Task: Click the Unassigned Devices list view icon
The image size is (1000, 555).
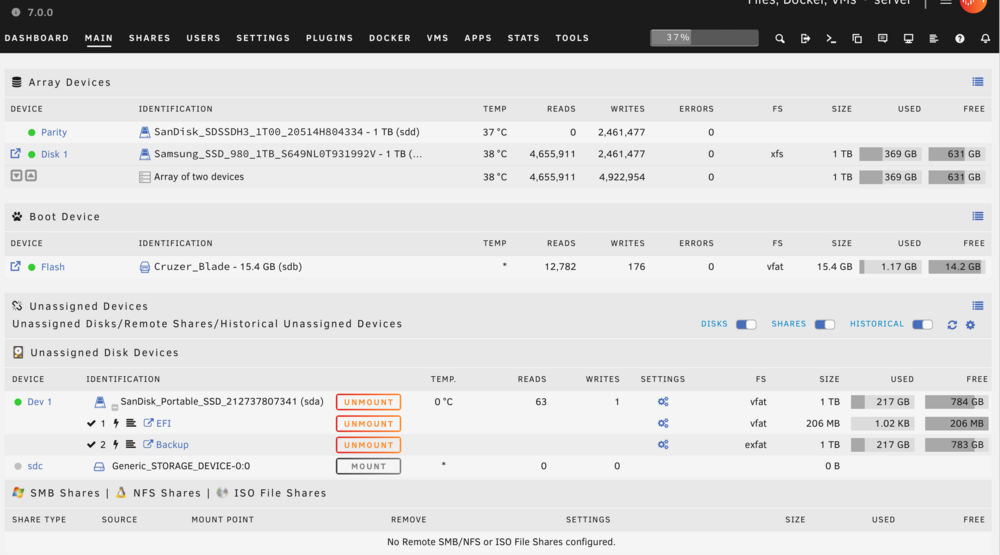Action: point(978,306)
